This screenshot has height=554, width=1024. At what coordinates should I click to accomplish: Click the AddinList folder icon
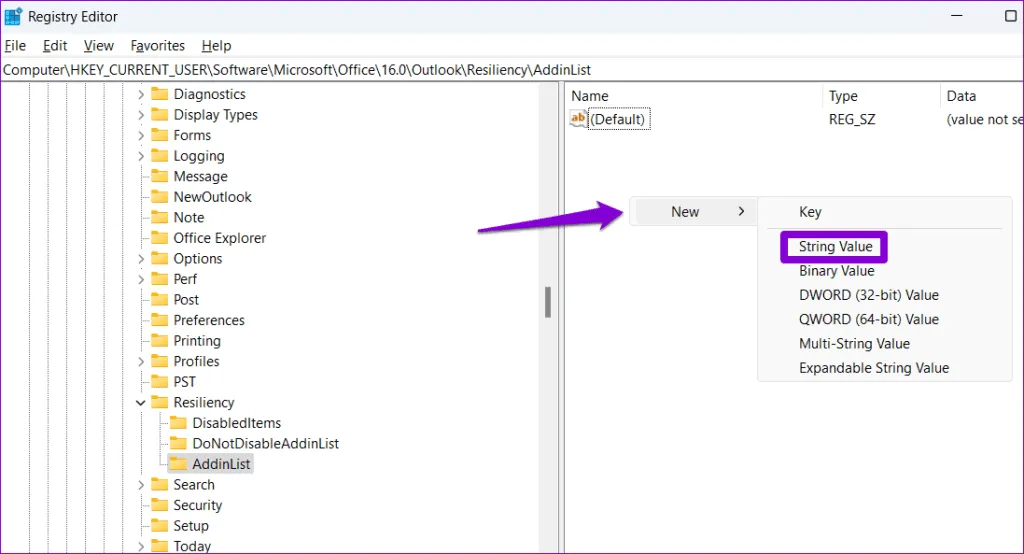pyautogui.click(x=178, y=464)
